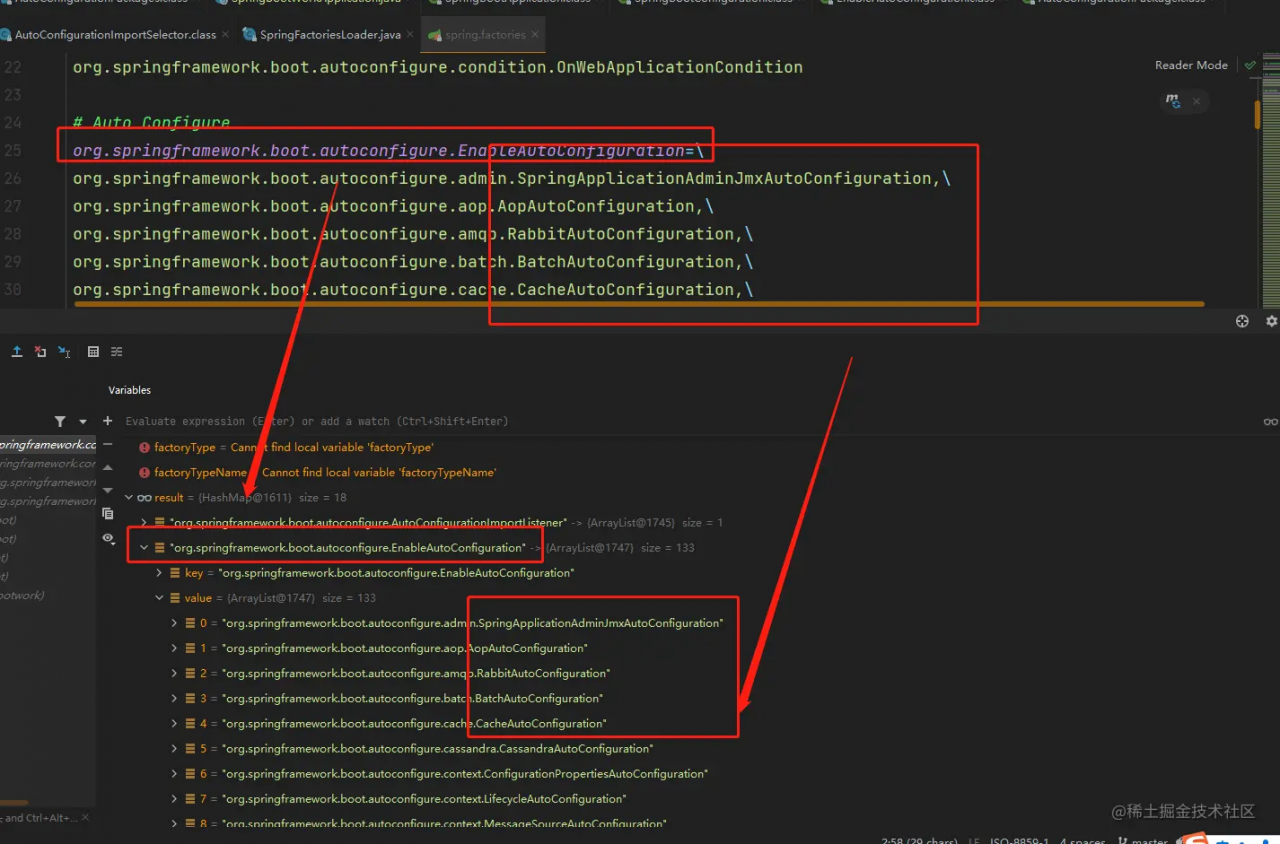Screen dimensions: 1280x844
Task: Click the red-cross Drop Frame icon
Action: 40,352
